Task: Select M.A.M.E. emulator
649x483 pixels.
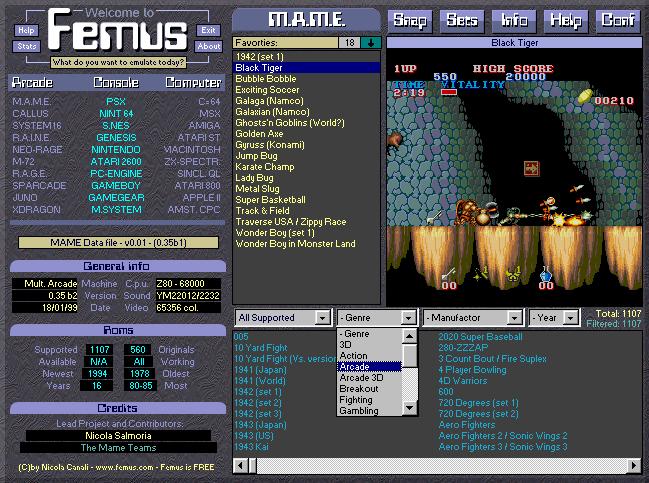Action: [32, 102]
